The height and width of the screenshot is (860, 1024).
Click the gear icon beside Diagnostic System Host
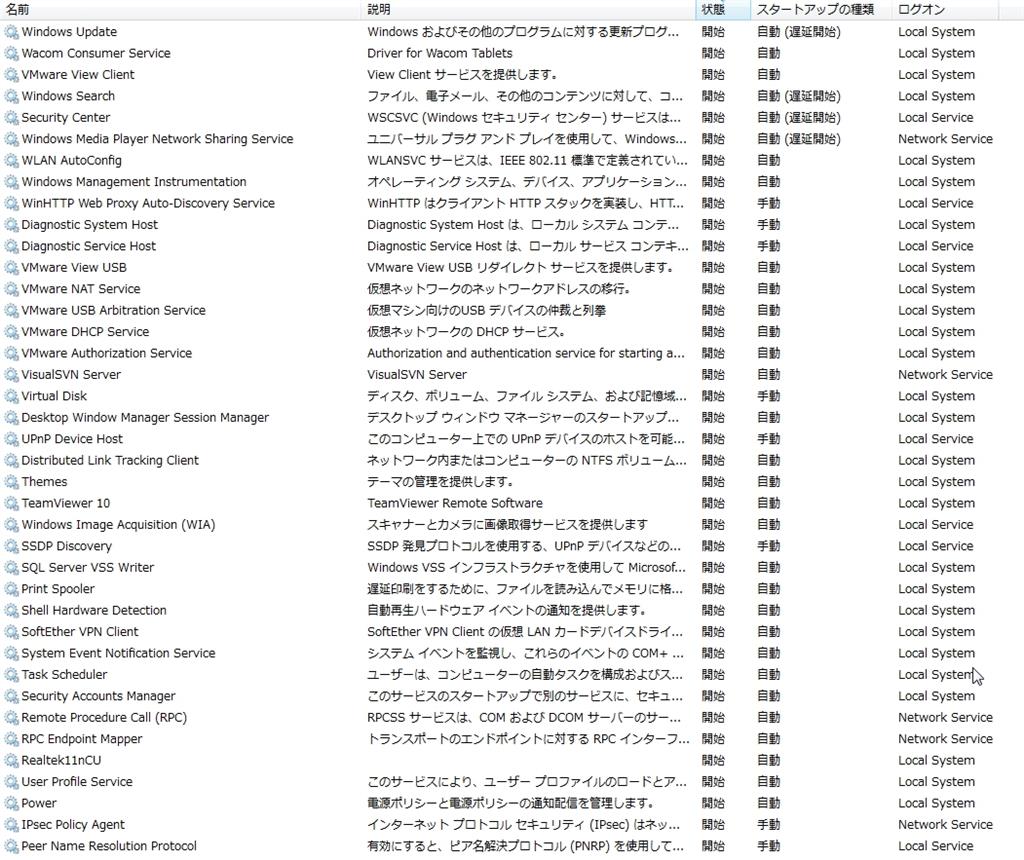[11, 225]
